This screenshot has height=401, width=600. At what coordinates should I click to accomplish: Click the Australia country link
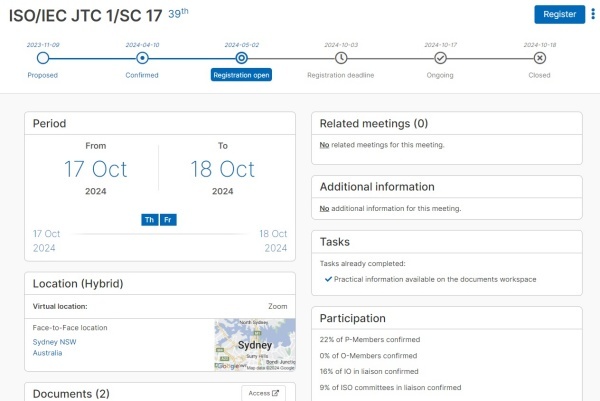tap(48, 353)
